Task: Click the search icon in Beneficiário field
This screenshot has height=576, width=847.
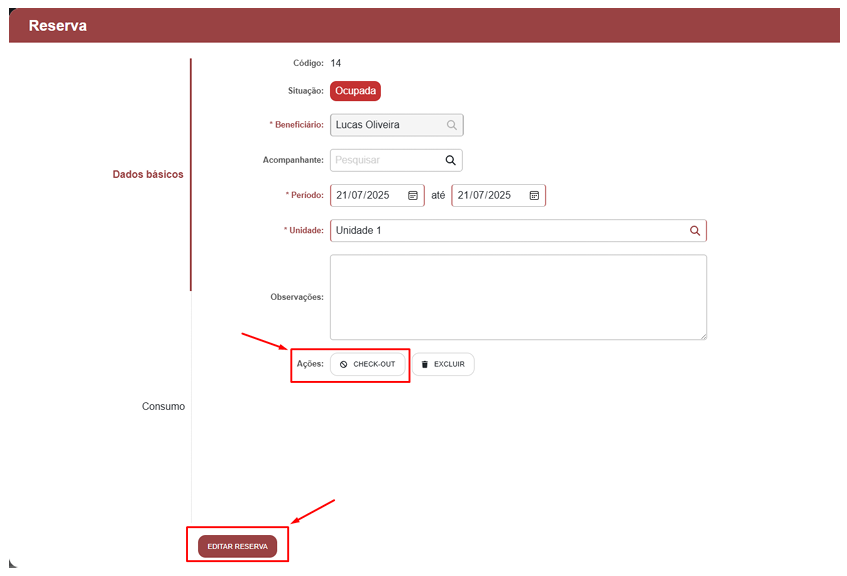Action: tap(451, 125)
